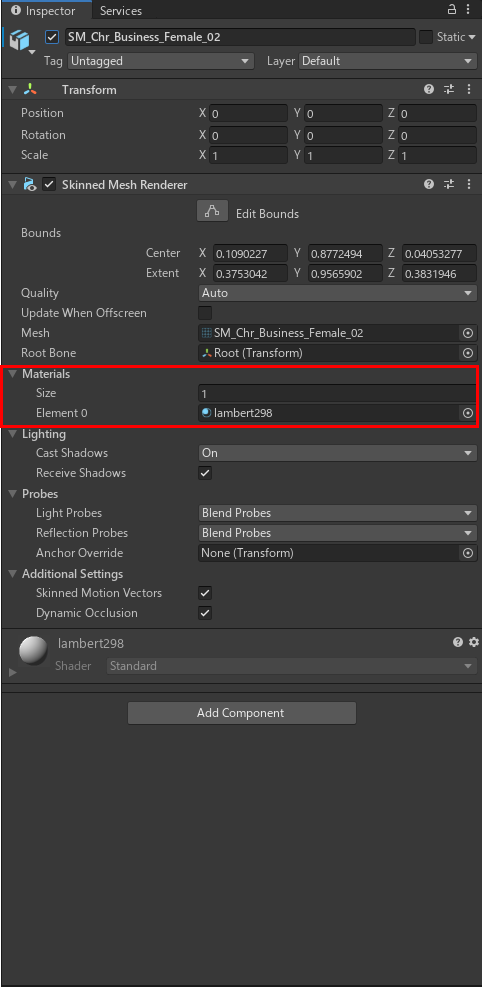Open the Layer dropdown showing Default

click(388, 61)
